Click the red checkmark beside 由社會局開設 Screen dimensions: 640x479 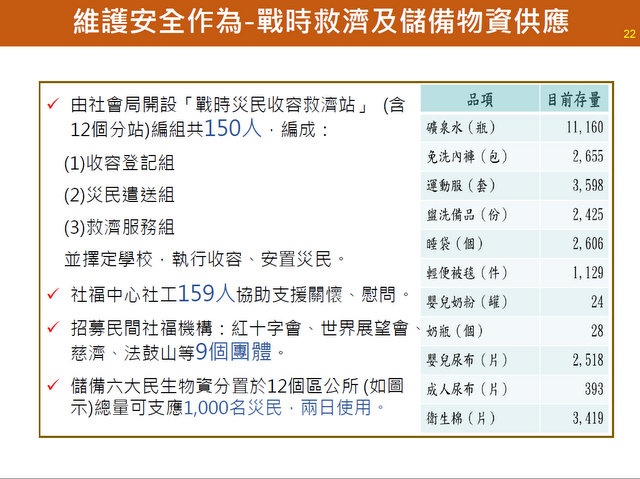pyautogui.click(x=53, y=104)
